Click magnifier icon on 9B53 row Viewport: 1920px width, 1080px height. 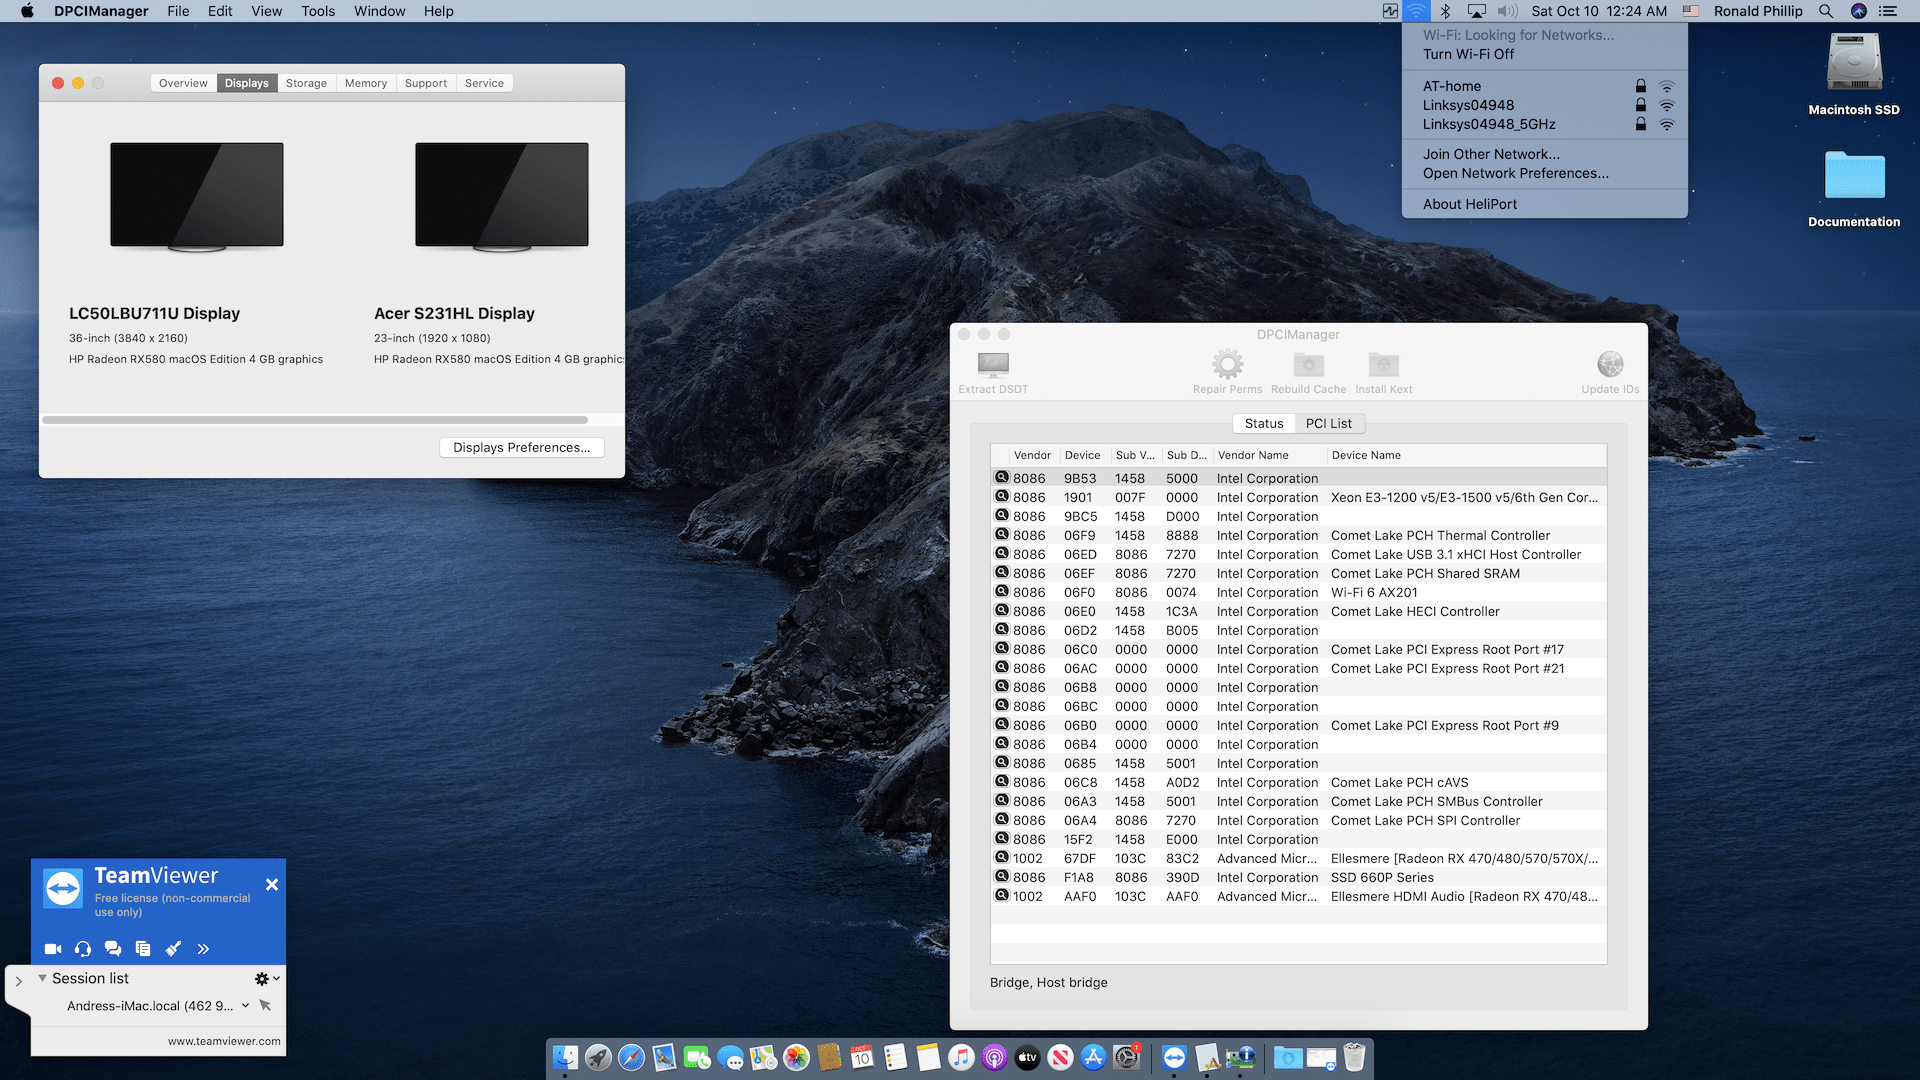[x=1001, y=478]
